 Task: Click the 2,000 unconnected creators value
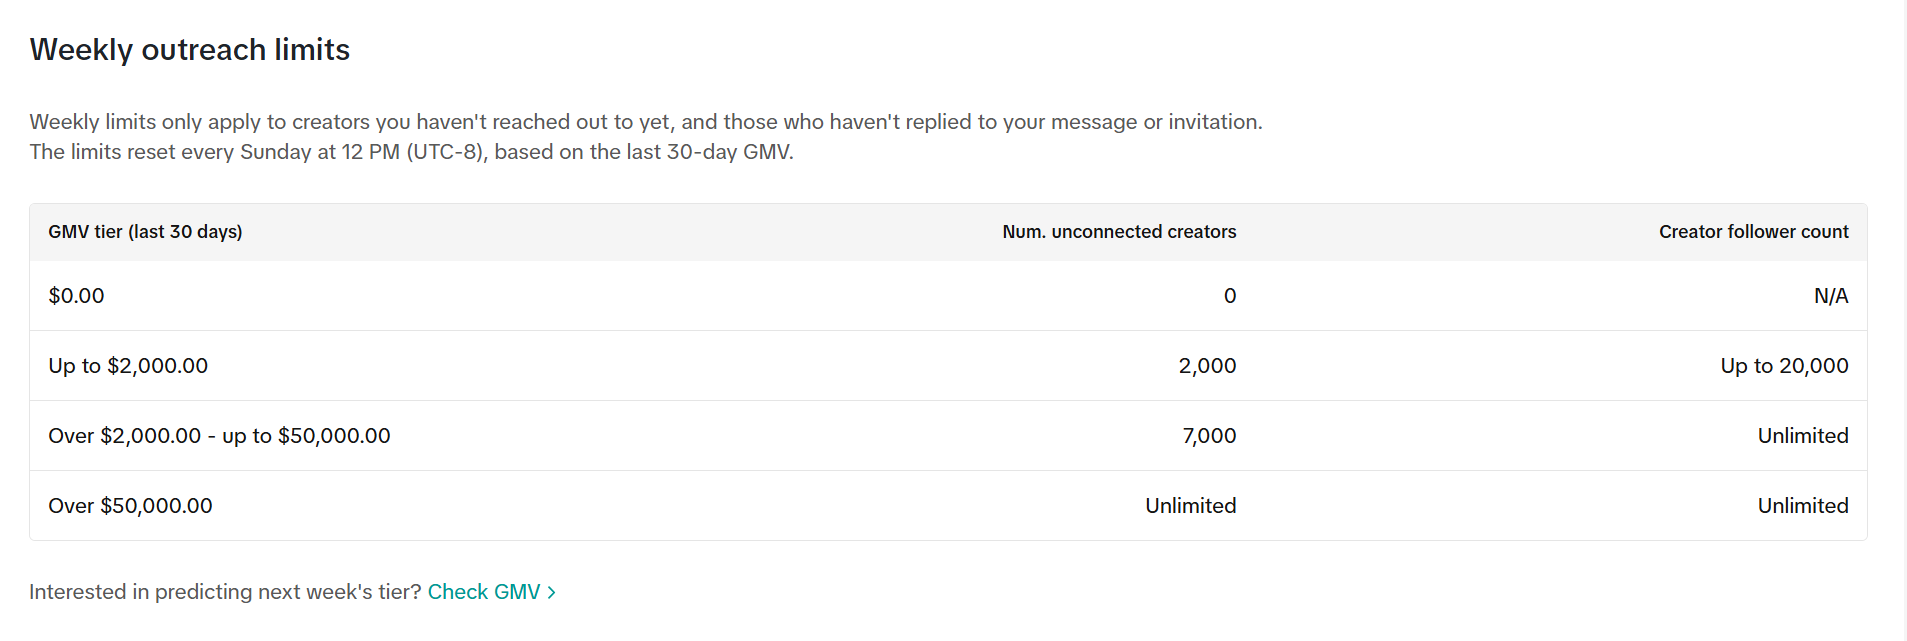[1207, 366]
